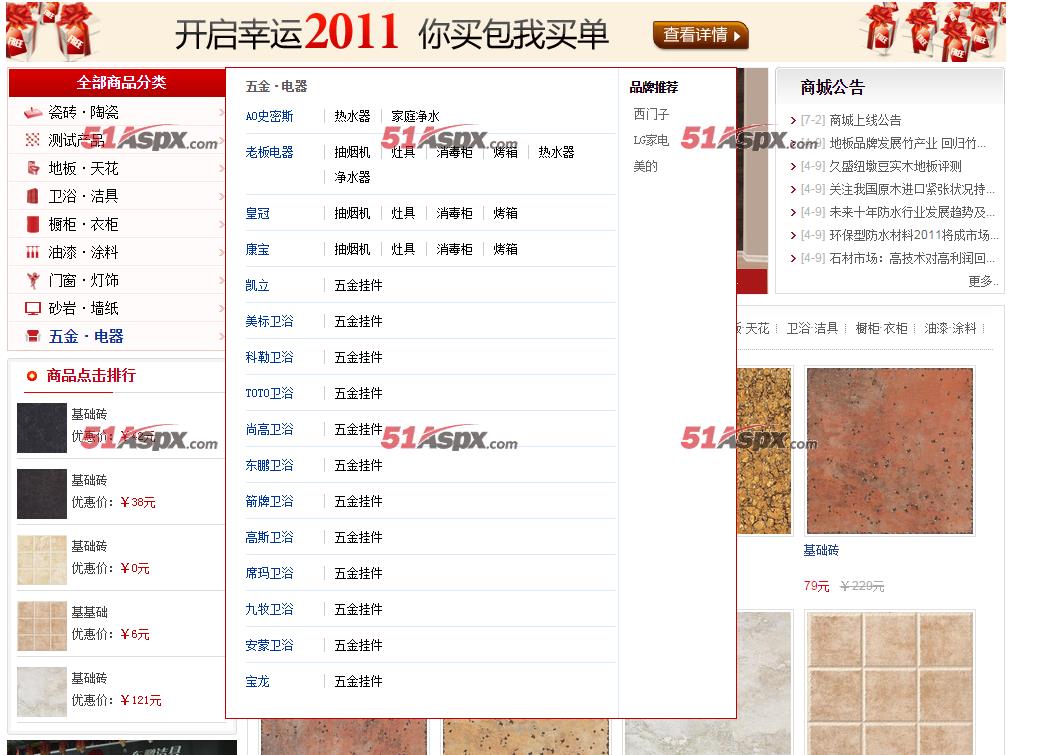The image size is (1064, 755).
Task: Open 环保型防水材料2011将成市场 announcement
Action: [x=913, y=235]
